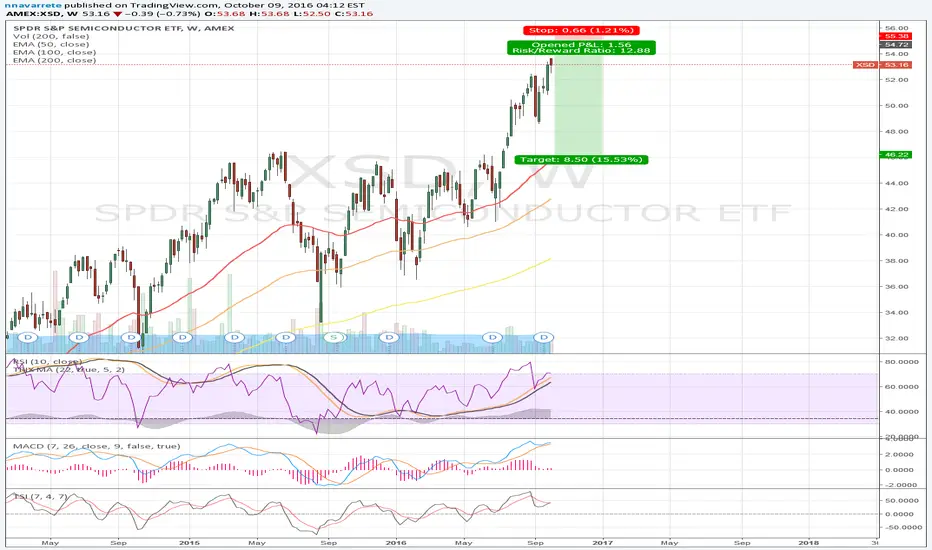
Task: Click the red 55.38 stop price tag
Action: [896, 36]
